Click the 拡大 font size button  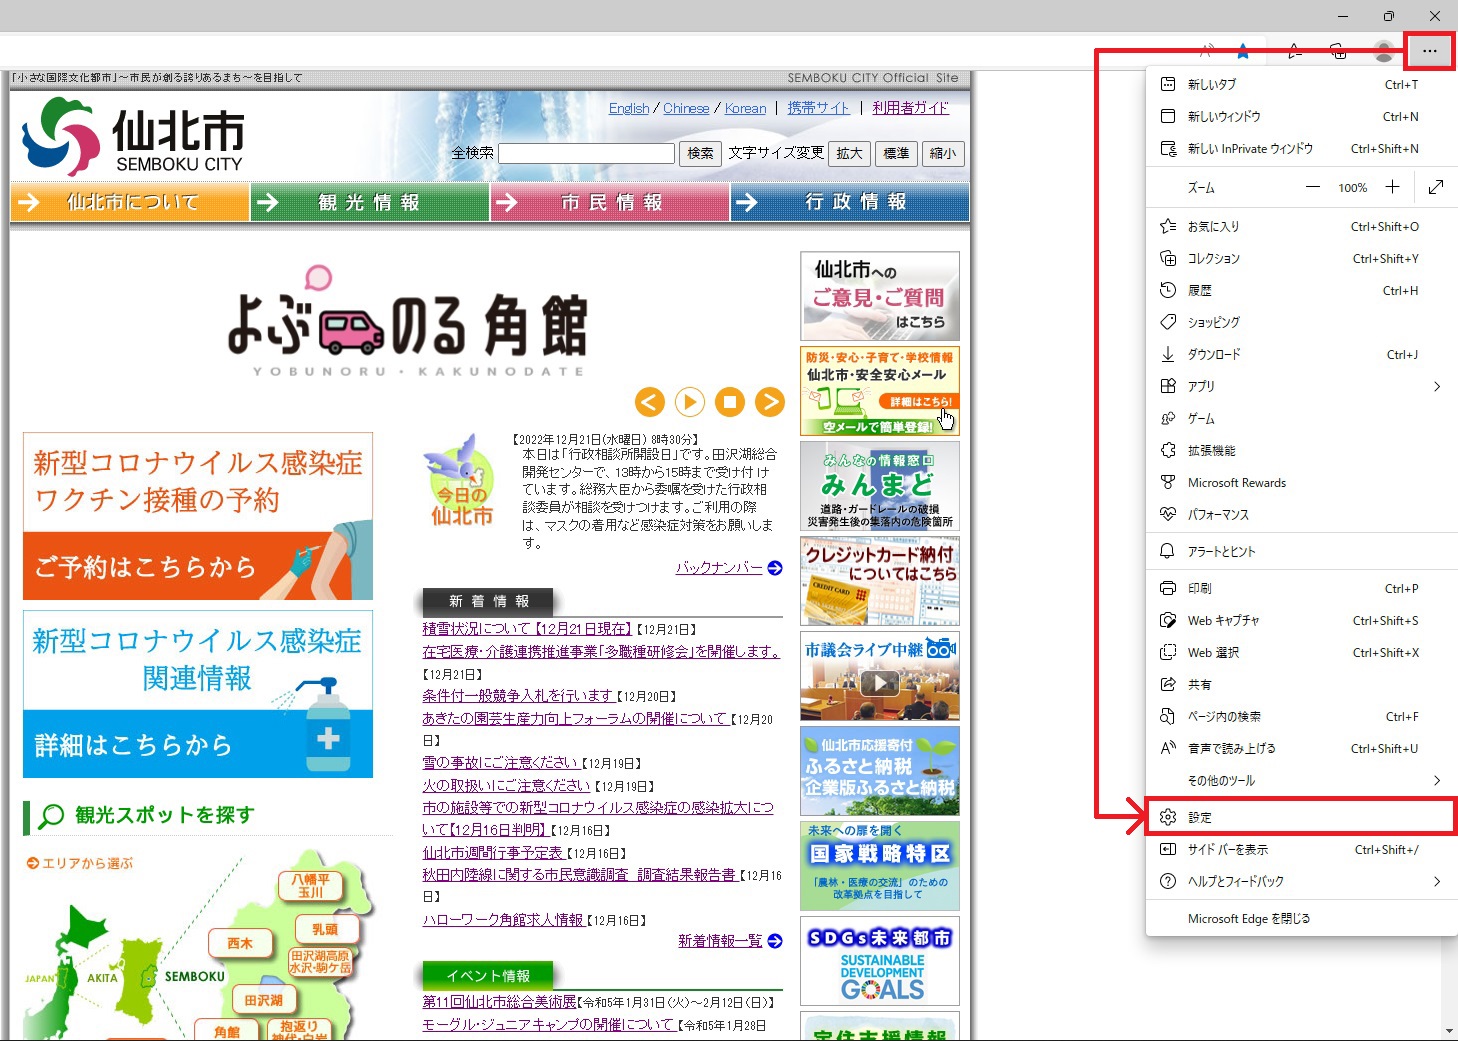pos(849,153)
